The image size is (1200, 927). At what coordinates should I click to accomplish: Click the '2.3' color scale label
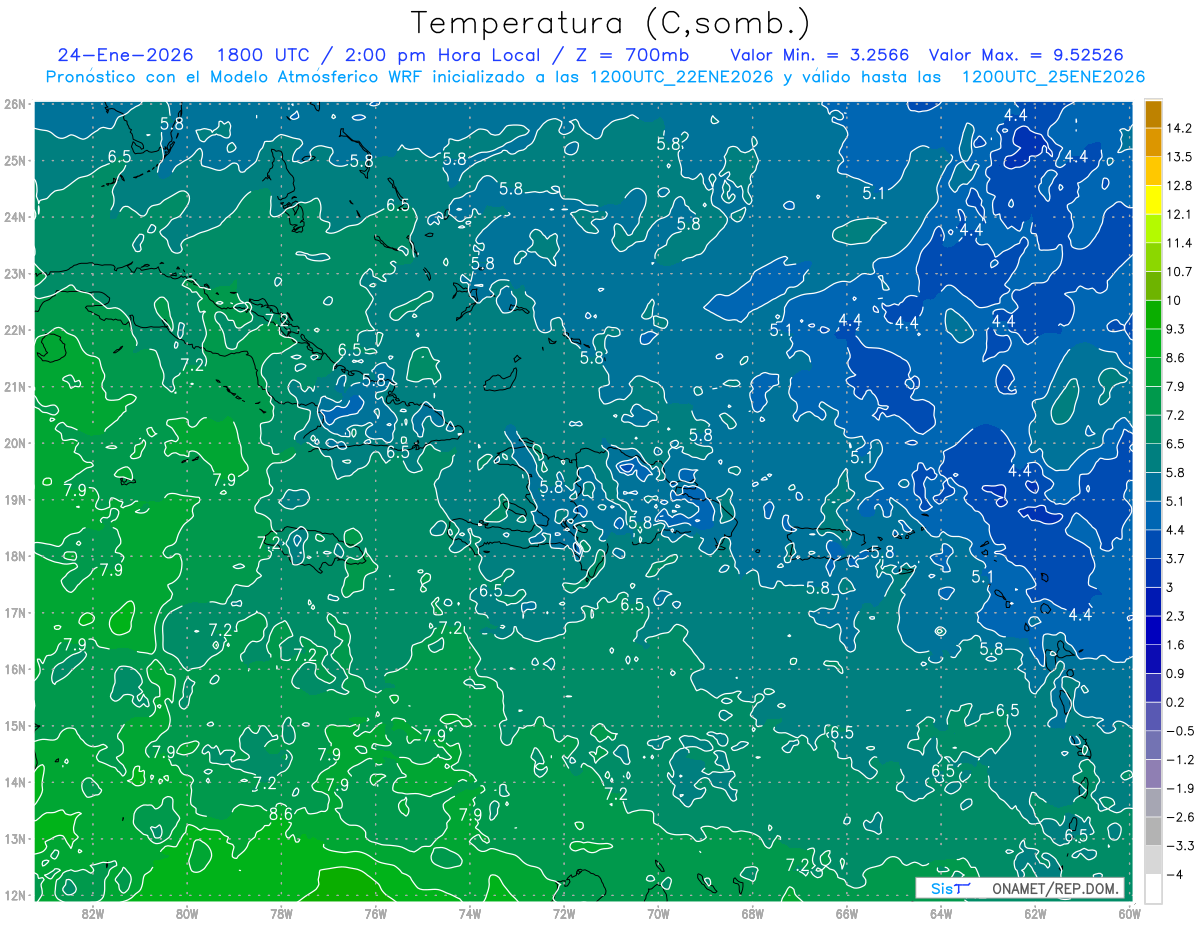coord(1178,616)
